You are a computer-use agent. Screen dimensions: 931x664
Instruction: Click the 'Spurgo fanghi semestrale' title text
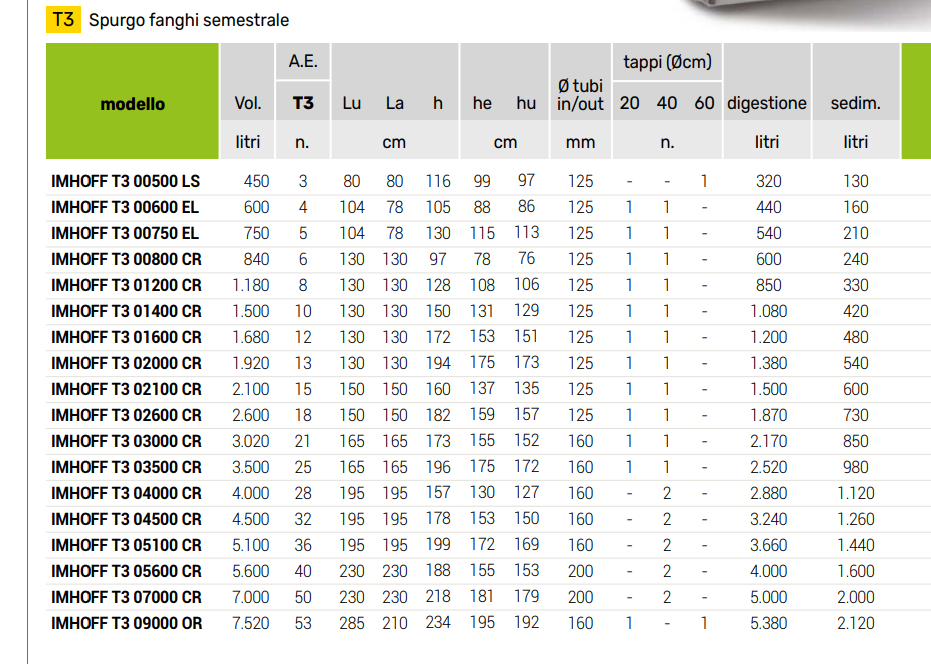[189, 20]
